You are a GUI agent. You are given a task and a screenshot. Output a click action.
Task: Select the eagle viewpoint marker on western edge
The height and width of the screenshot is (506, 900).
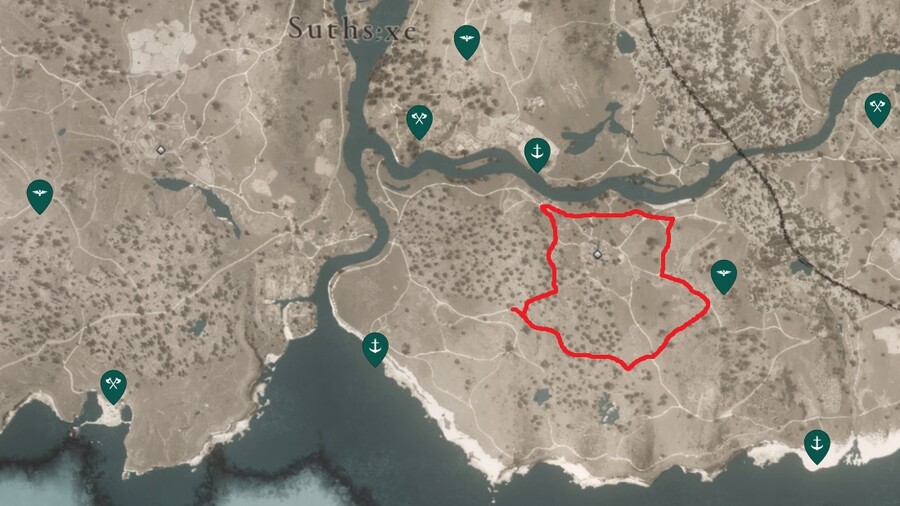[x=40, y=197]
